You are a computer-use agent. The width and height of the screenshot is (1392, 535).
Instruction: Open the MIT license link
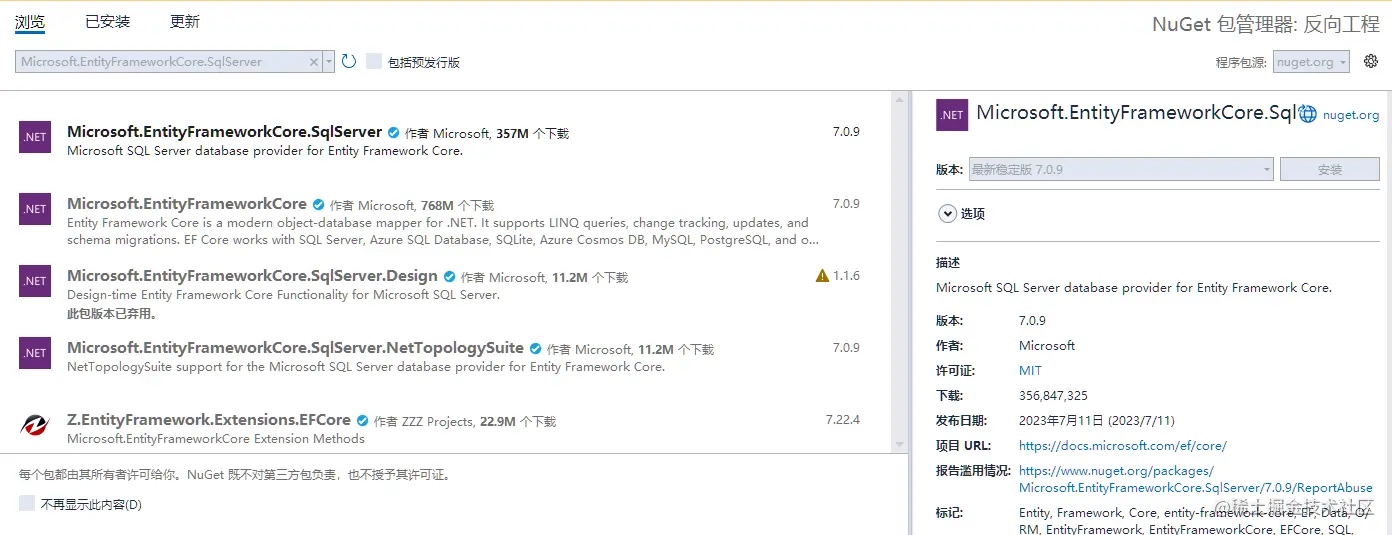[1030, 370]
